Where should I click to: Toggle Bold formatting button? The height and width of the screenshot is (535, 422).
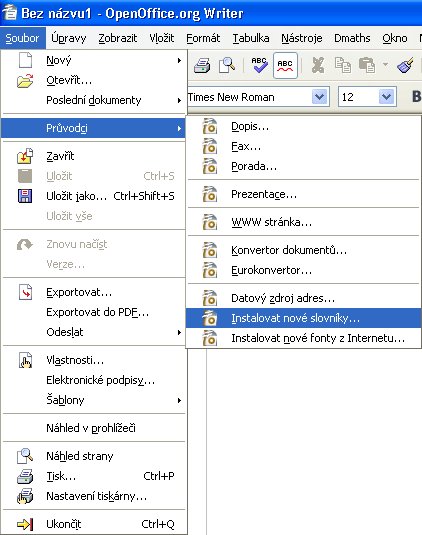(416, 97)
